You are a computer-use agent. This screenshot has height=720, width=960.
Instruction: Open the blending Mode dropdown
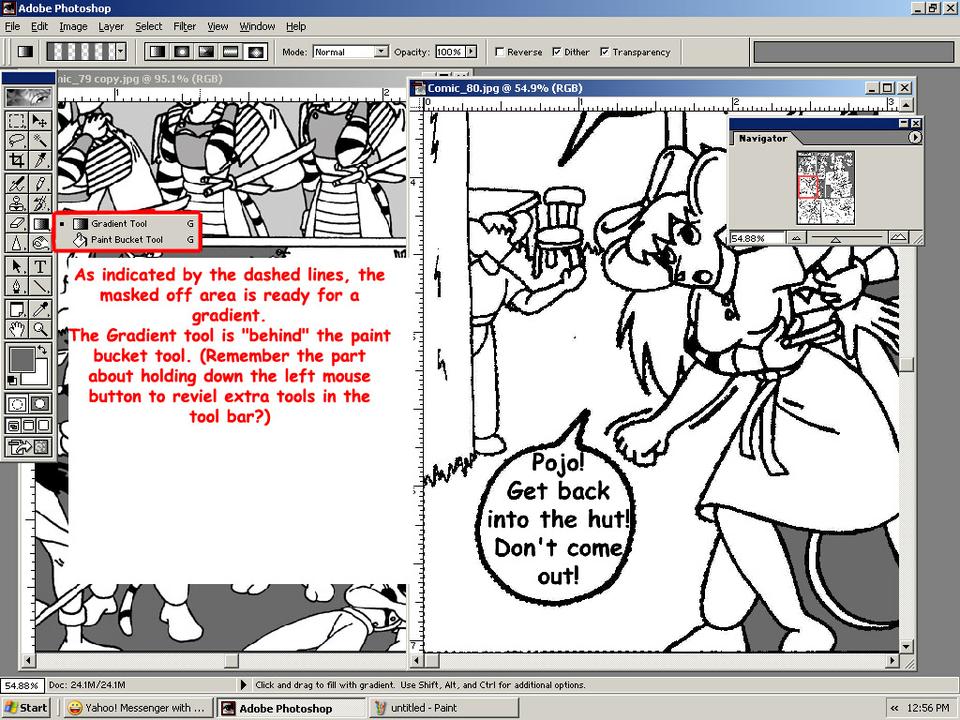pos(381,51)
